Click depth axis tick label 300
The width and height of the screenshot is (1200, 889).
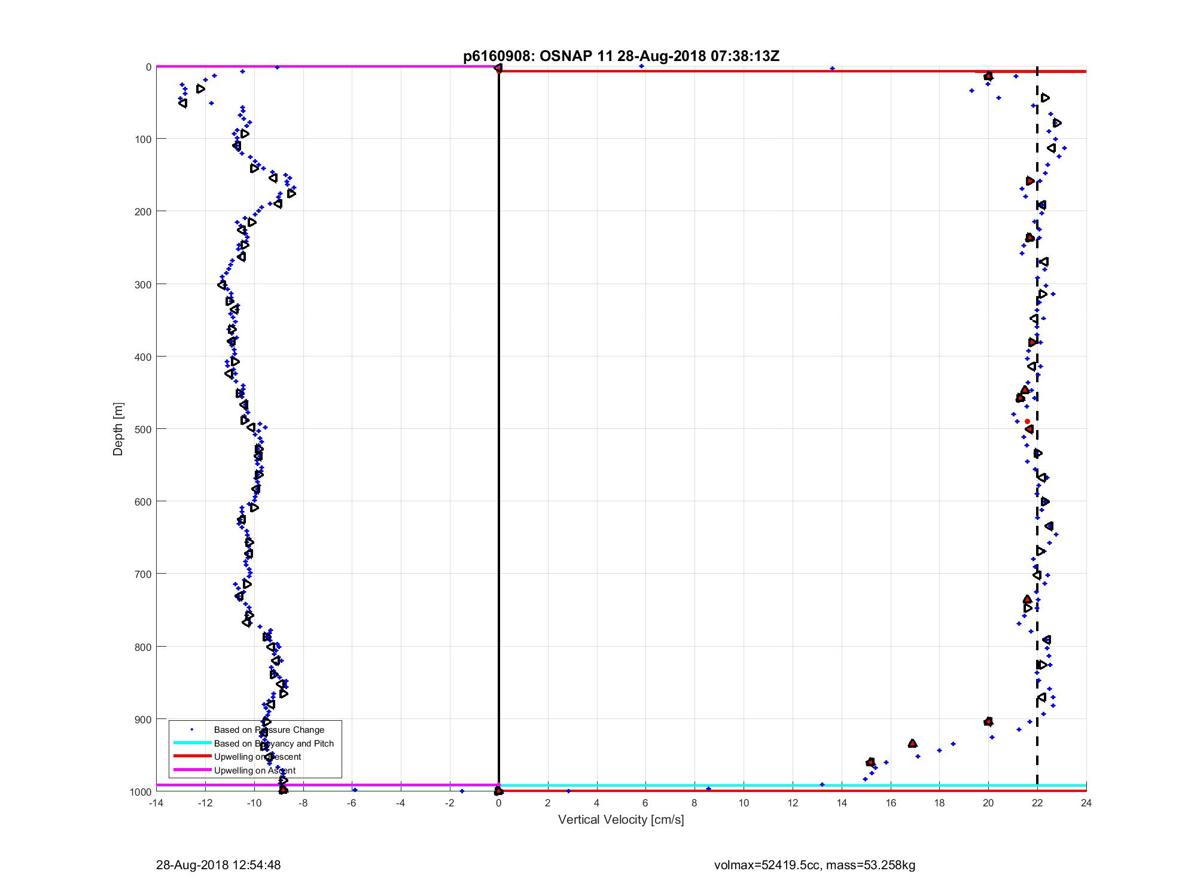pos(141,284)
